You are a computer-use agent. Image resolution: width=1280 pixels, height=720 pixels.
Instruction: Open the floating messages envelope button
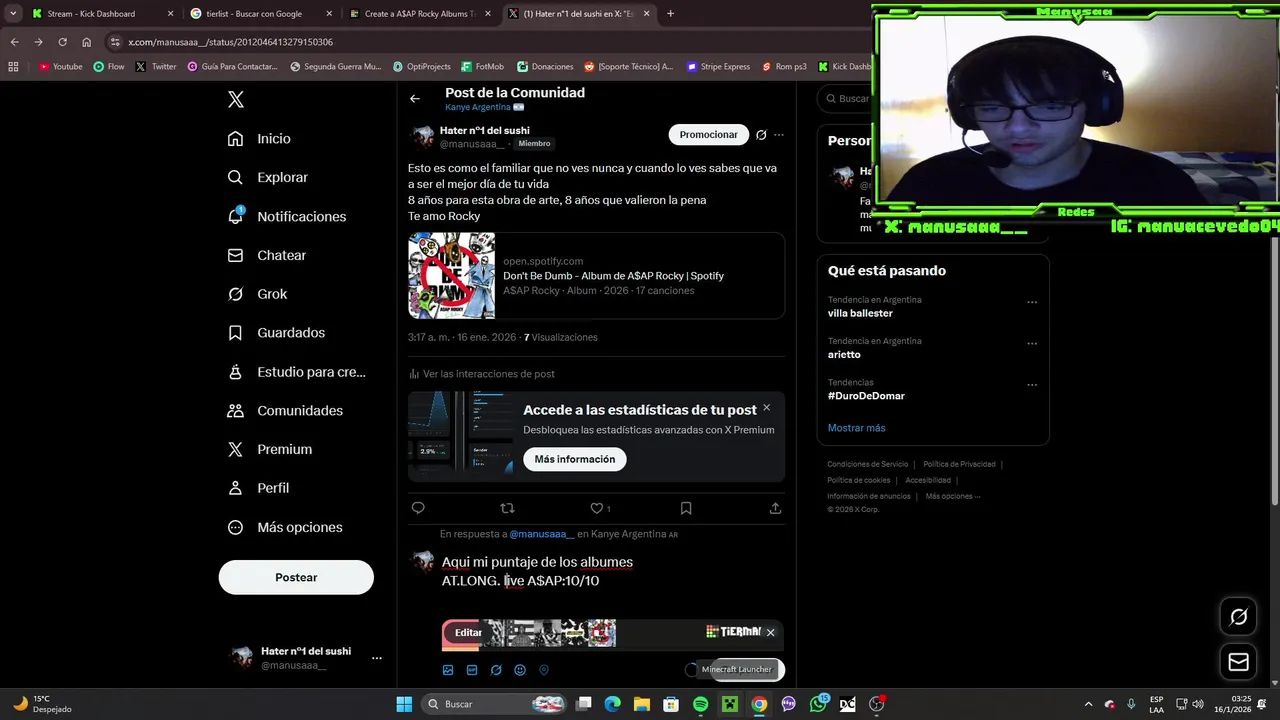(1238, 662)
